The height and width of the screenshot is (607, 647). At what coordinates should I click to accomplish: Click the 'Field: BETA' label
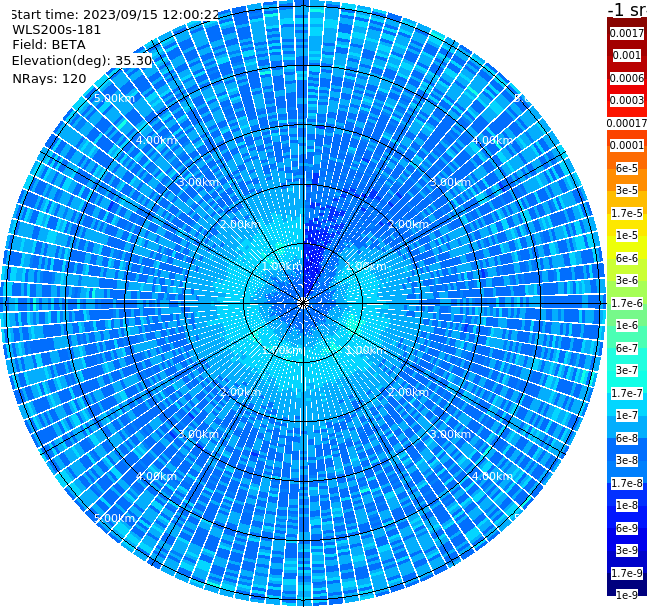49,45
